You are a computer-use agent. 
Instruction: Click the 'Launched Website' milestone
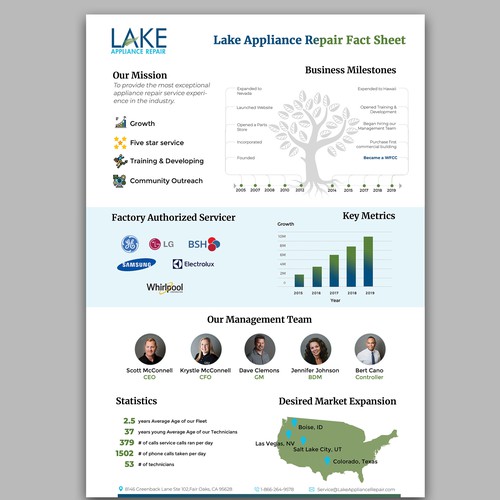pyautogui.click(x=255, y=108)
